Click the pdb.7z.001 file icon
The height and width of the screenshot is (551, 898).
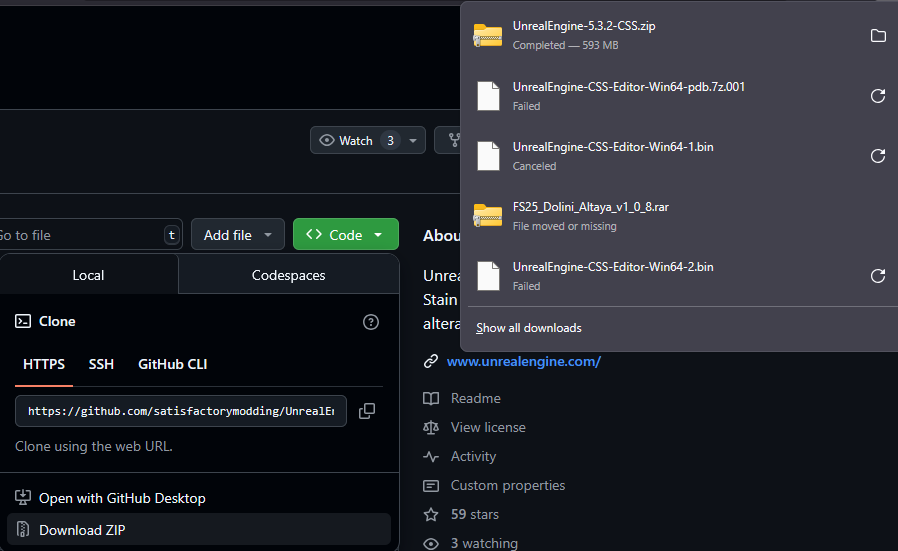489,96
